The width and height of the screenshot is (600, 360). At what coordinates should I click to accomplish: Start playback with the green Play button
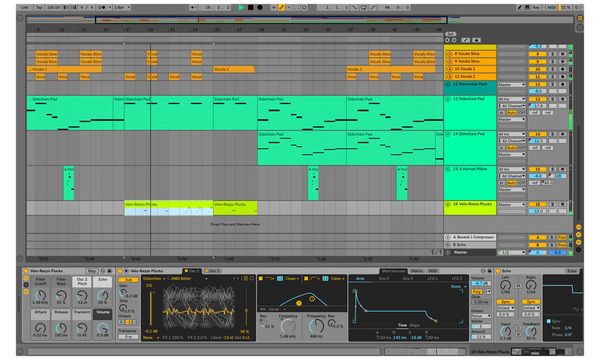(241, 7)
